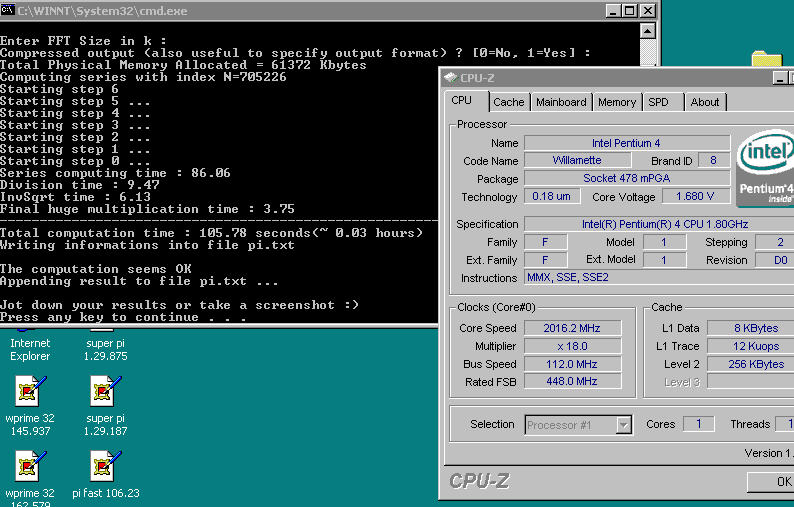Click the x 18.0 multiplier value

click(572, 346)
